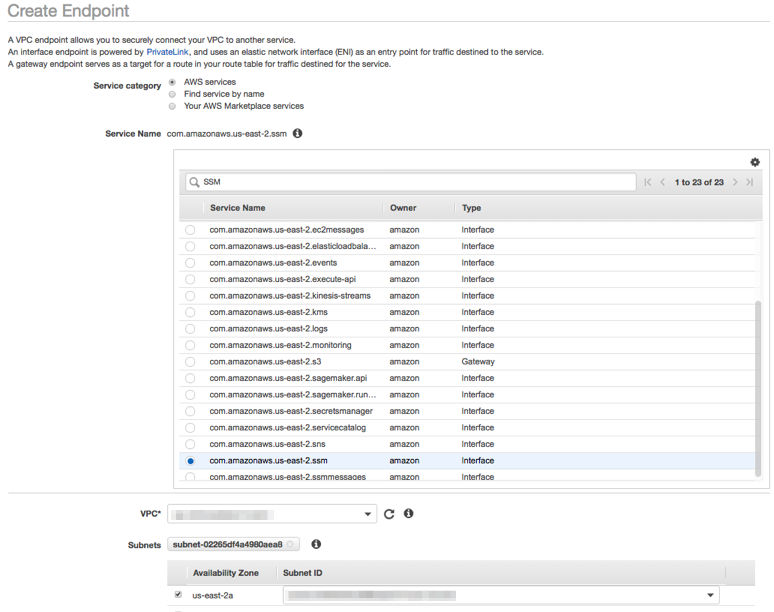The image size is (774, 612).
Task: Click the service search filter field
Action: point(411,182)
